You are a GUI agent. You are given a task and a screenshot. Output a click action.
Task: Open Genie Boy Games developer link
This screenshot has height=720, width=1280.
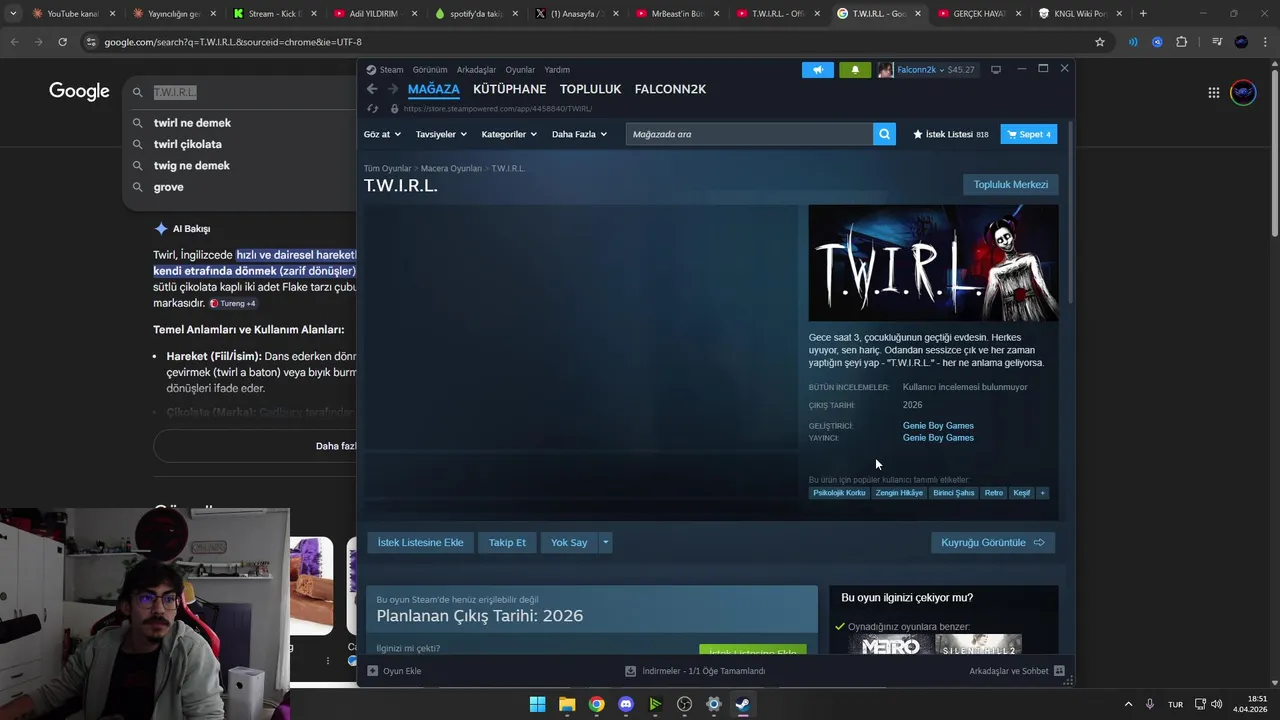click(938, 426)
